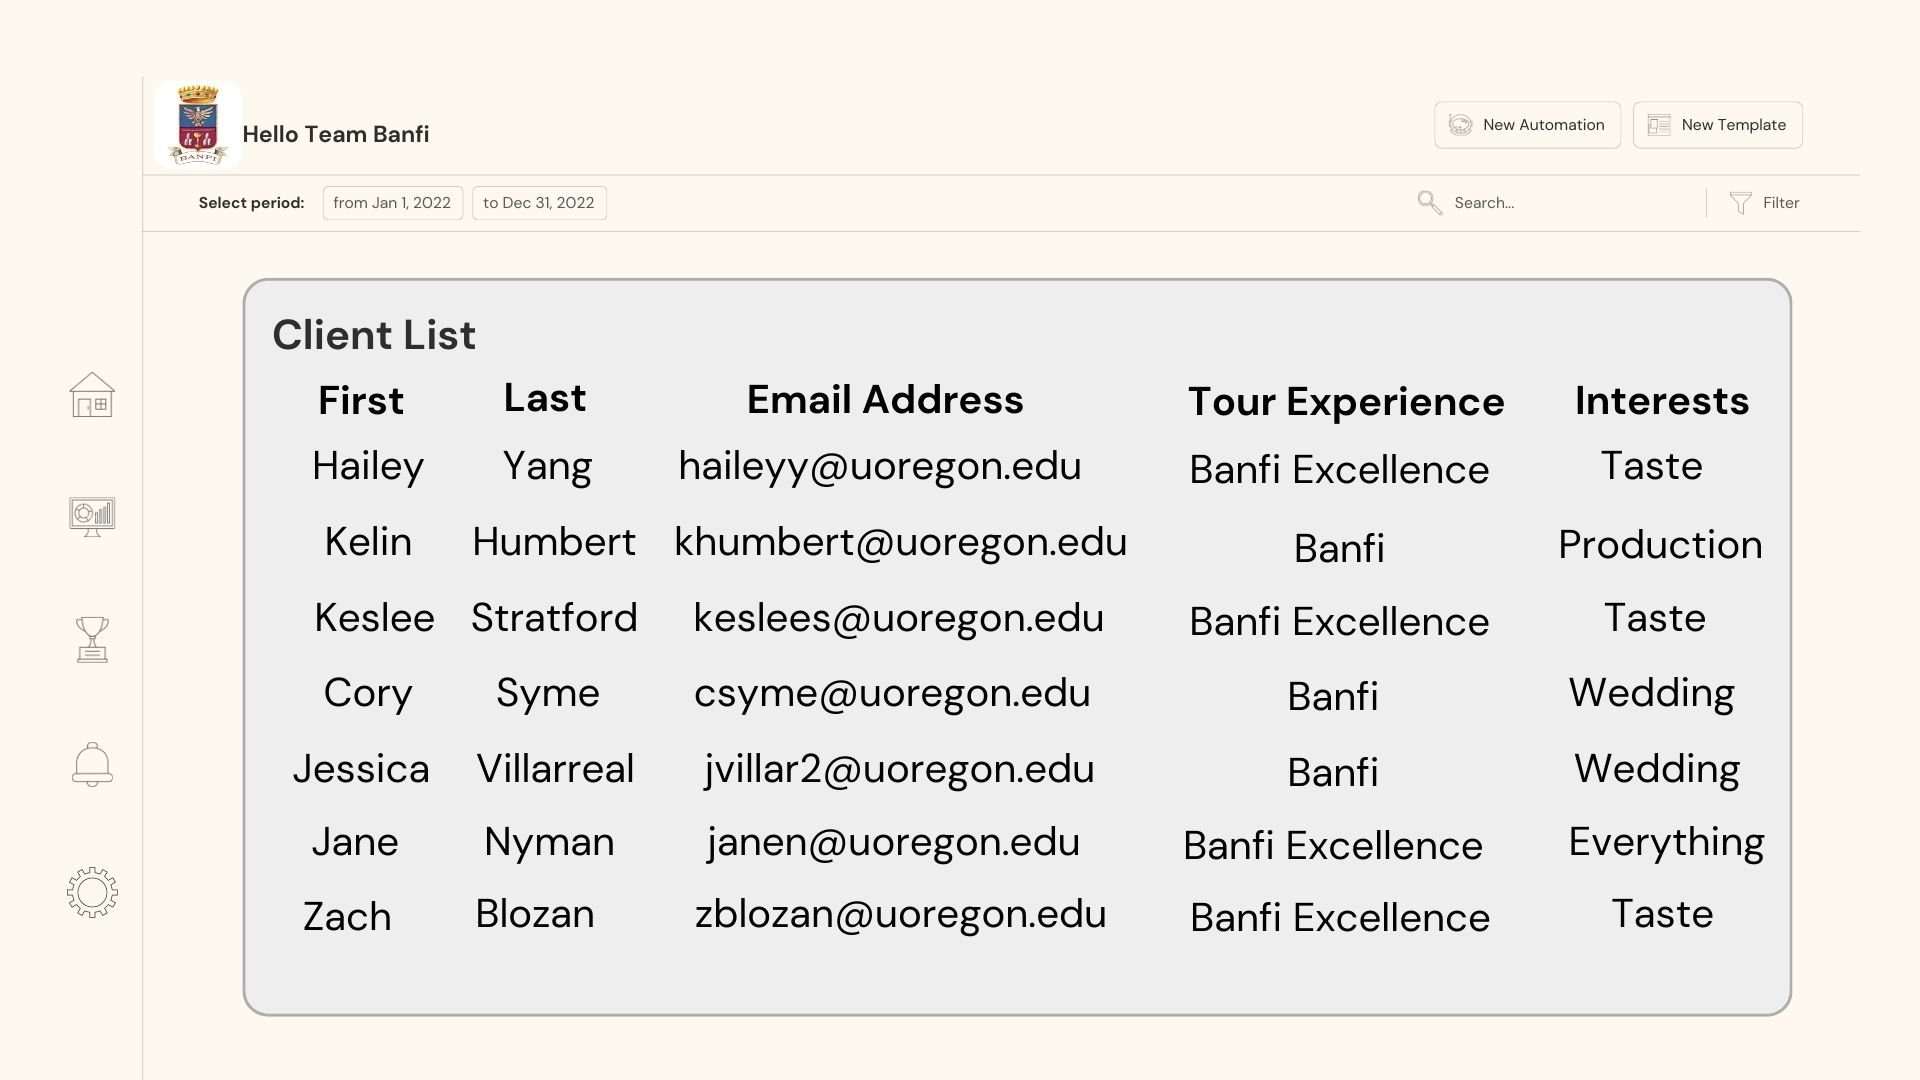Screen dimensions: 1920x1080
Task: Select last name Villarreal
Action: [555, 768]
